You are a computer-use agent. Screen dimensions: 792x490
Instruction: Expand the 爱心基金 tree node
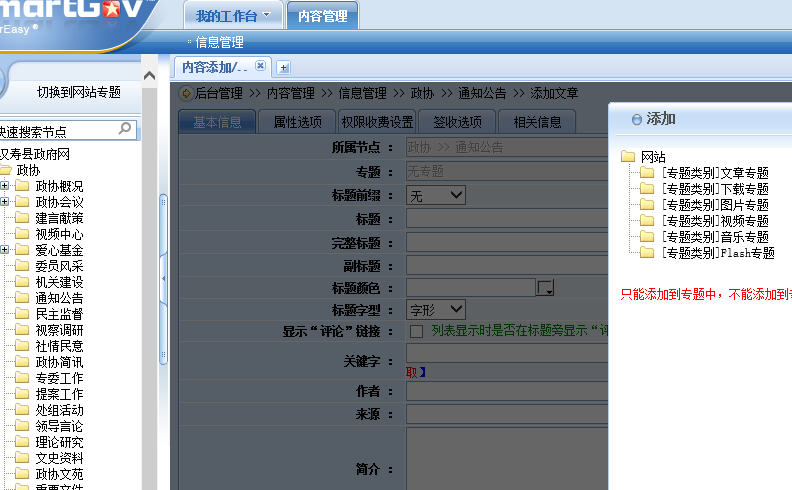[x=5, y=250]
